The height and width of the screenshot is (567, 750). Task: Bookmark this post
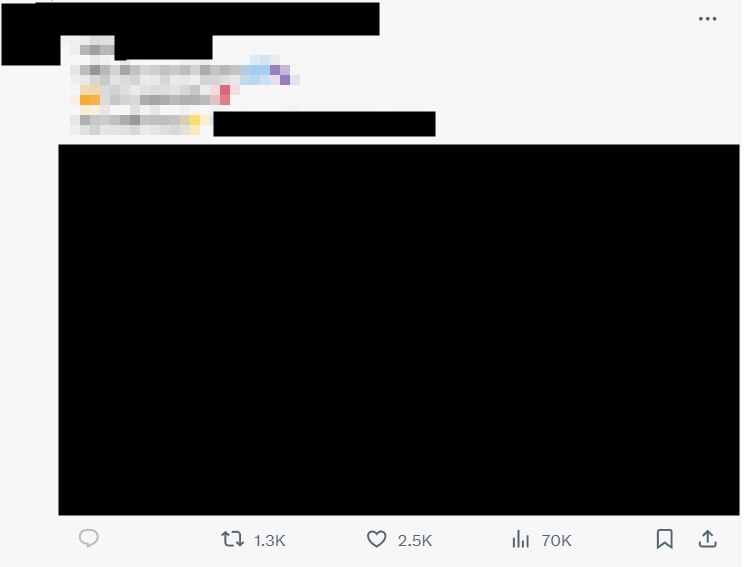664,539
